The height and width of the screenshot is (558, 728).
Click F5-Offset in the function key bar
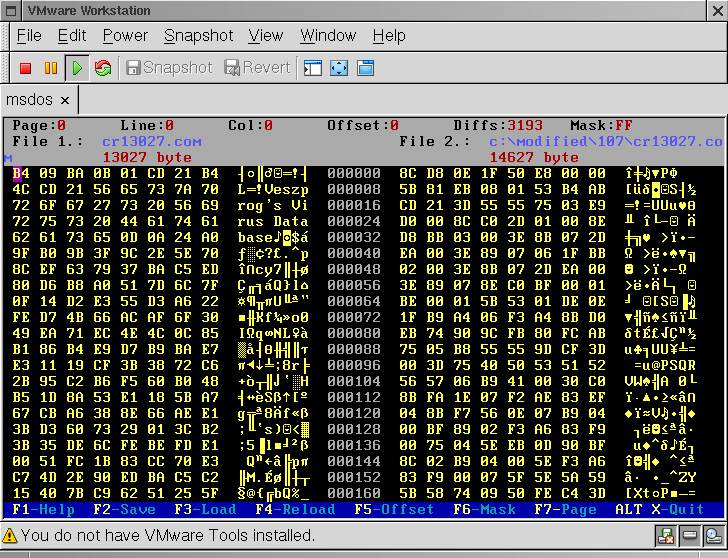(394, 510)
